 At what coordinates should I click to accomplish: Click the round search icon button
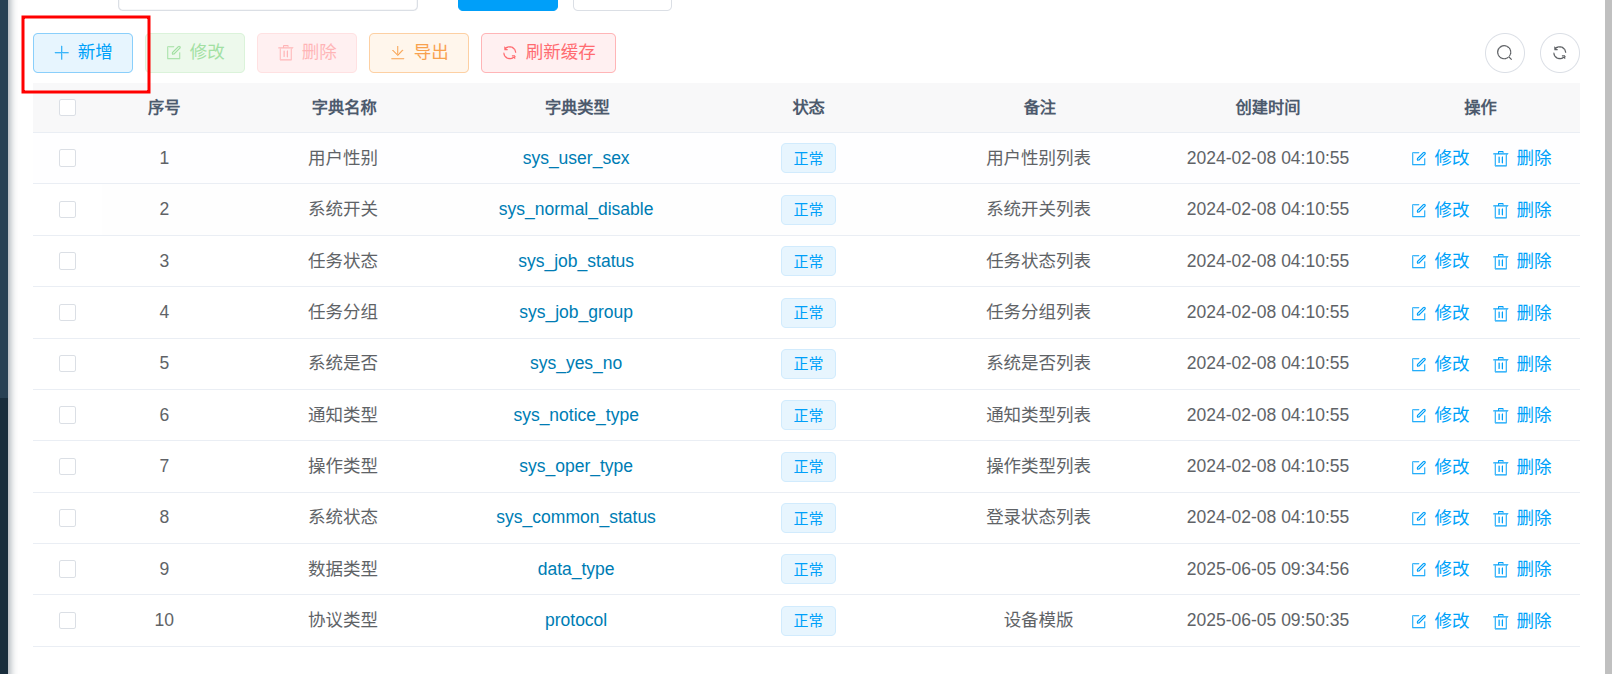1504,53
